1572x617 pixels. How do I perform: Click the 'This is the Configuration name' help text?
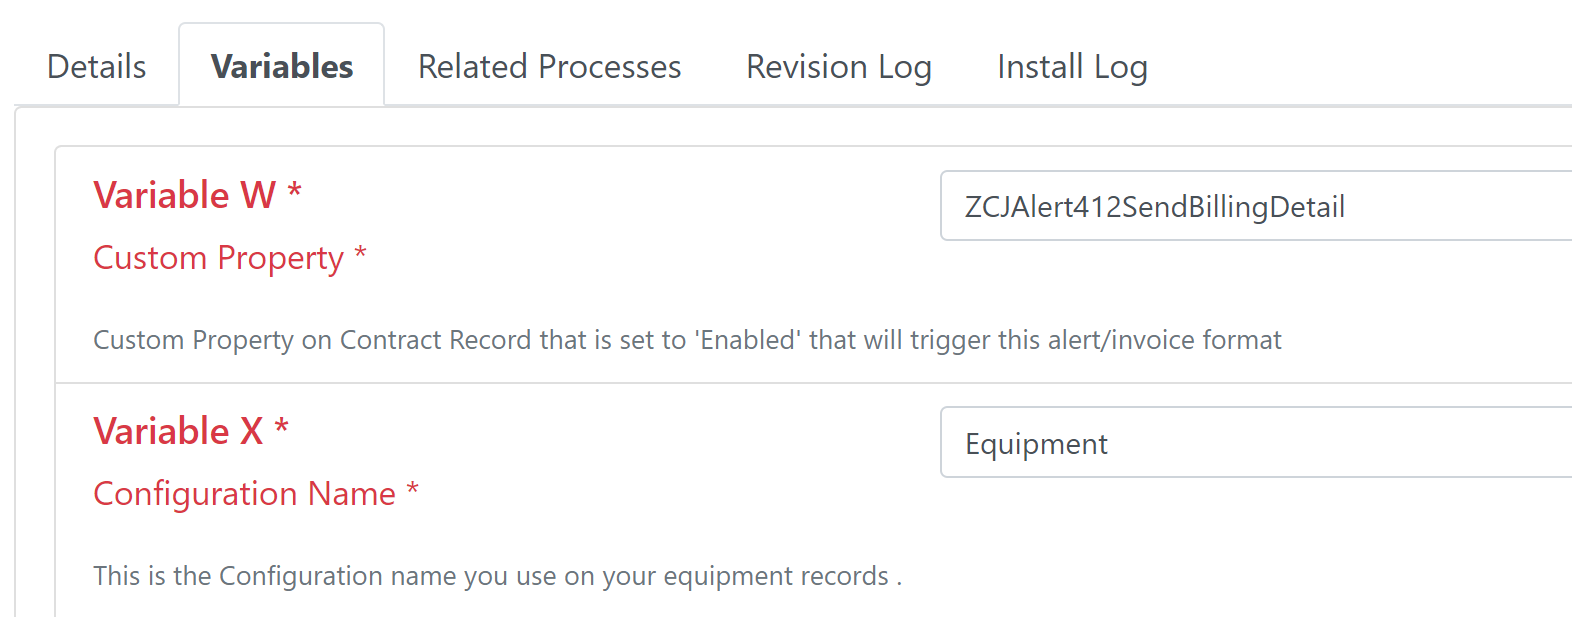[497, 576]
